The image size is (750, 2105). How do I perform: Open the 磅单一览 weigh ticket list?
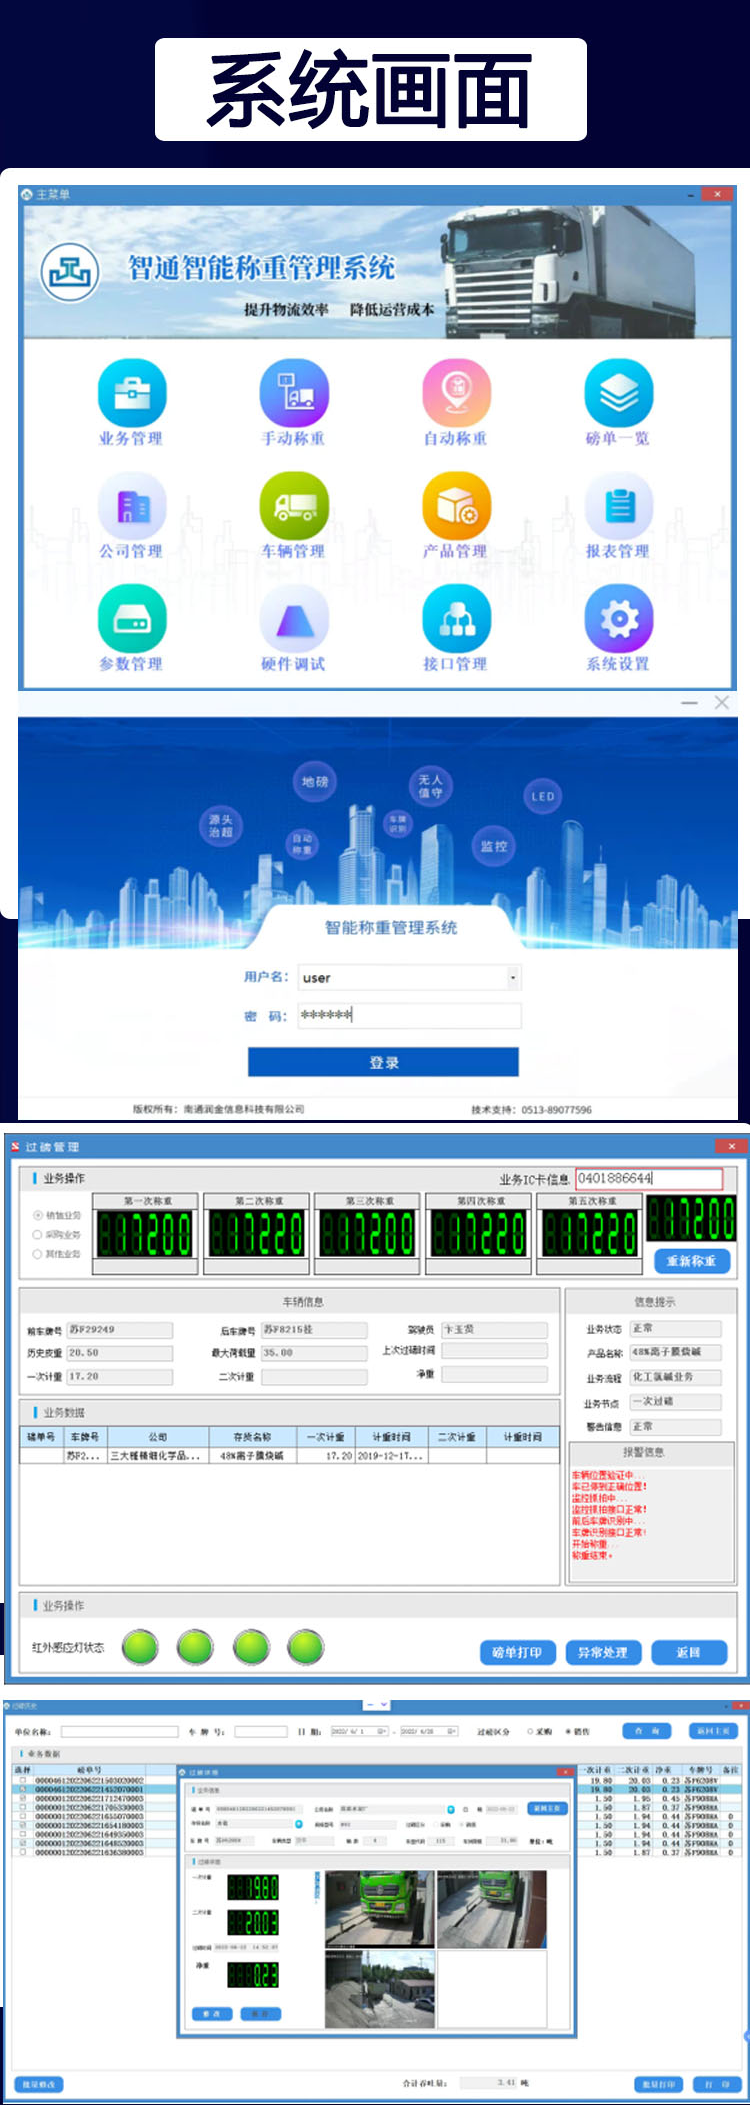619,392
